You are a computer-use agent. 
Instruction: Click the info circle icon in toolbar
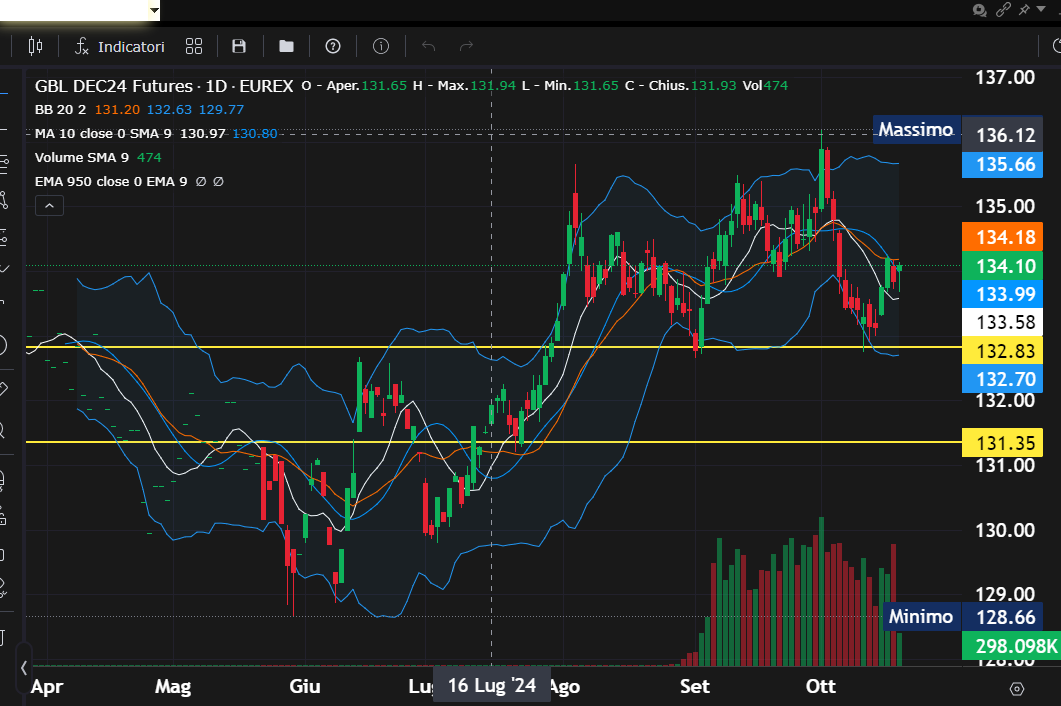(x=381, y=46)
